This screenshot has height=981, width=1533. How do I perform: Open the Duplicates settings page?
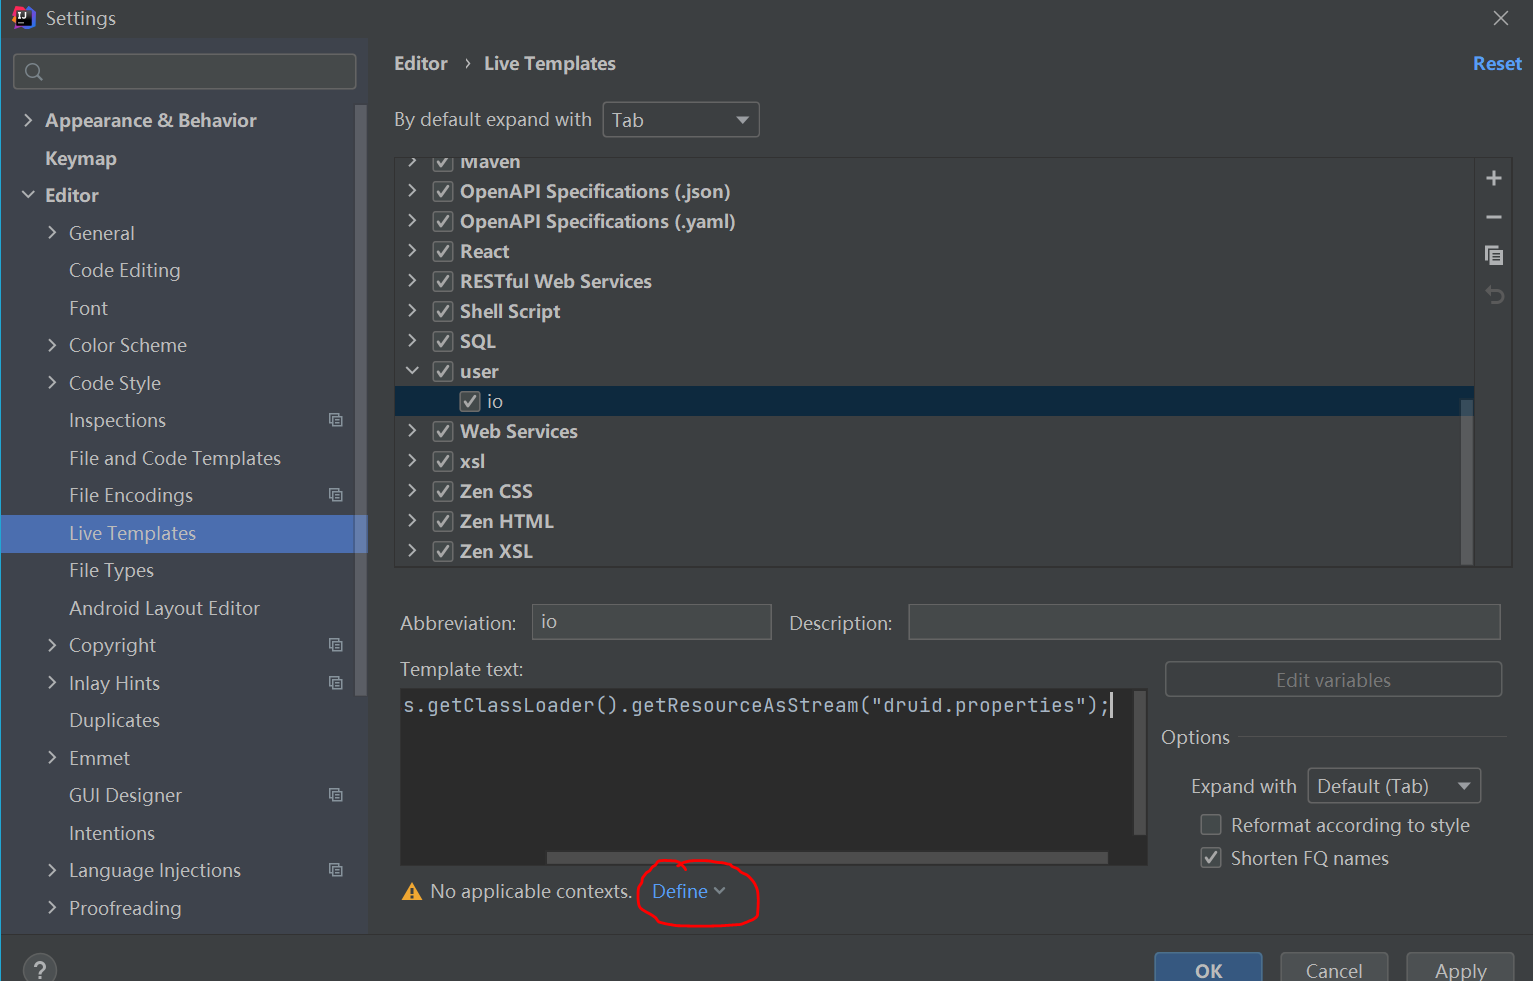pyautogui.click(x=114, y=720)
